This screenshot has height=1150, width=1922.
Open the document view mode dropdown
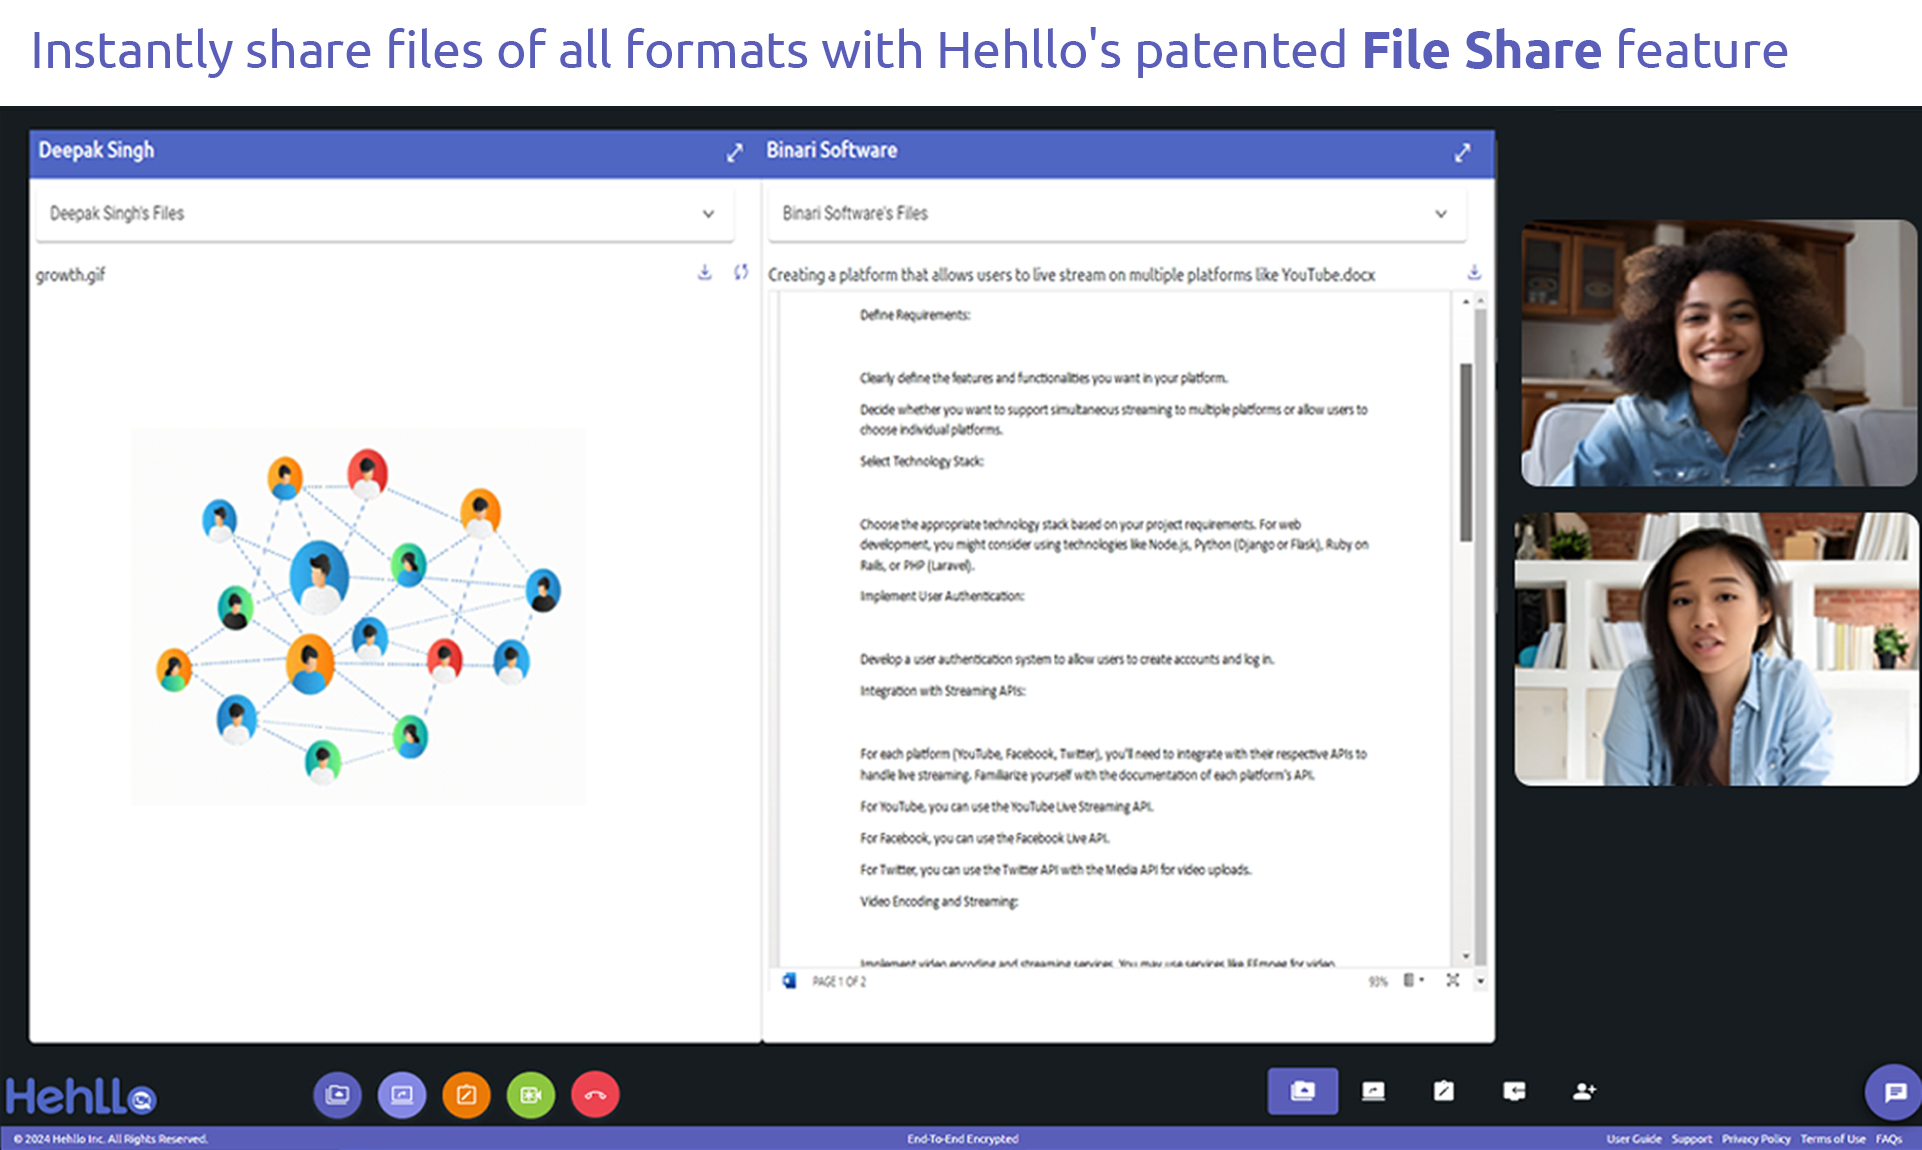pos(1413,981)
